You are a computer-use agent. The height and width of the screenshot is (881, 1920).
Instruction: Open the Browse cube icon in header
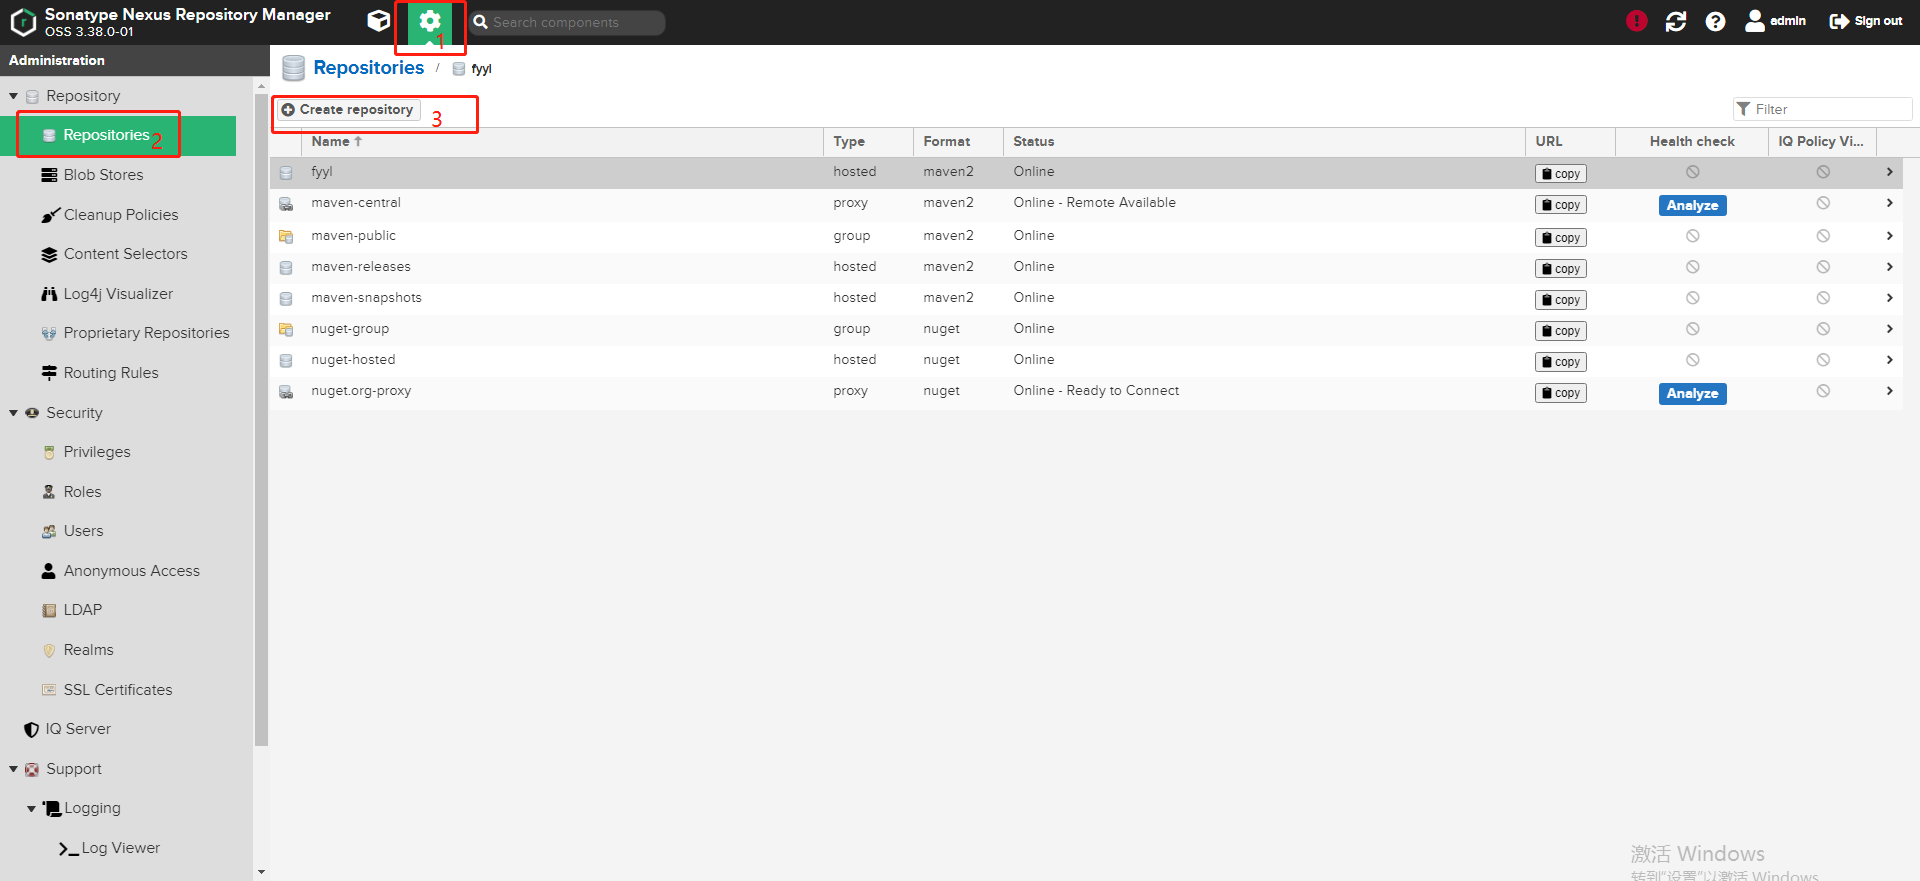378,21
